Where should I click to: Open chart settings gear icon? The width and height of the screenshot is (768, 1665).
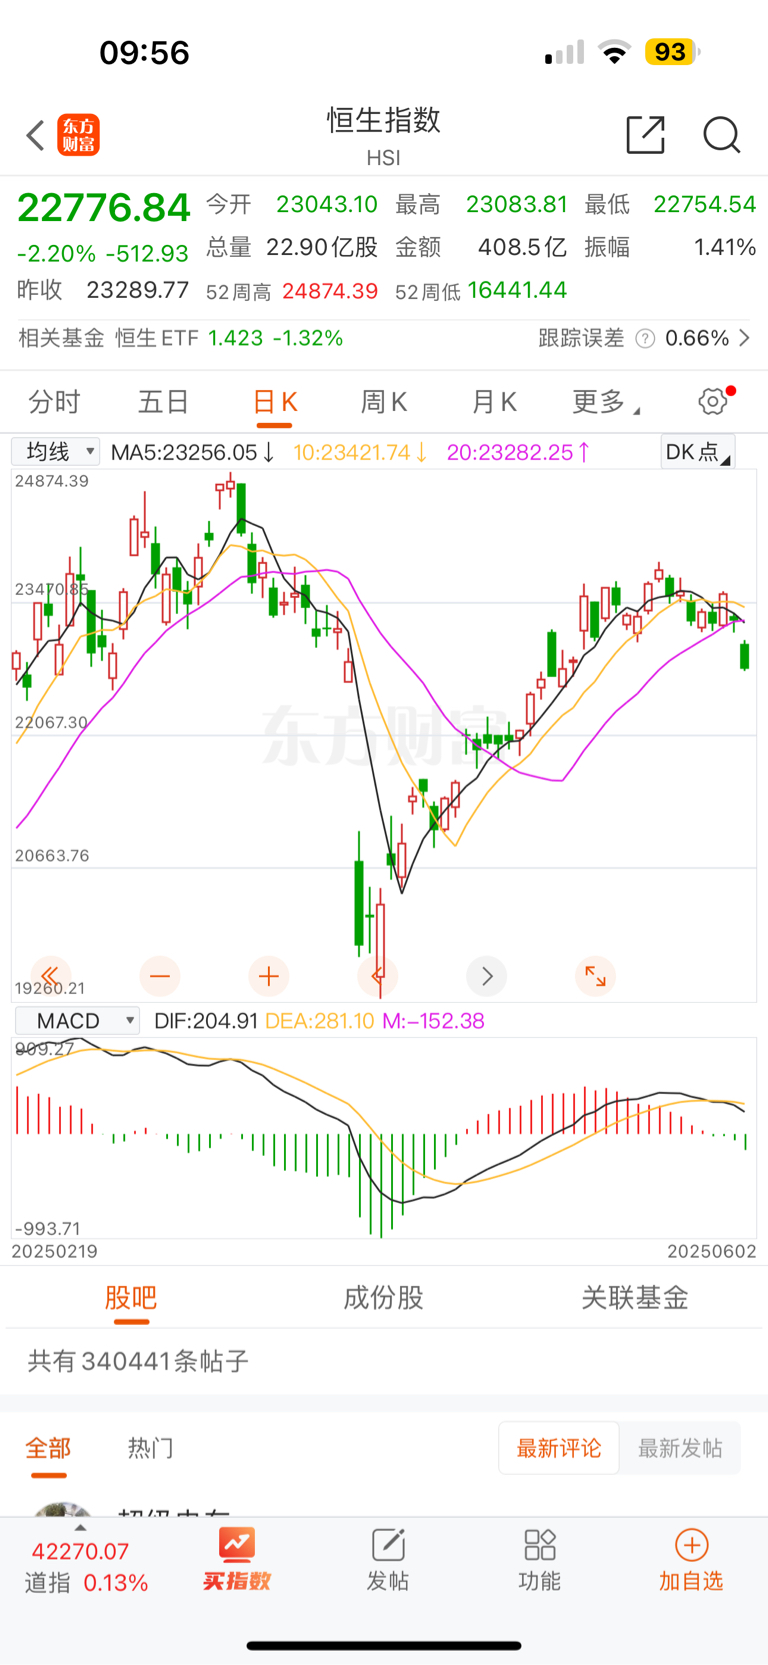pos(714,401)
